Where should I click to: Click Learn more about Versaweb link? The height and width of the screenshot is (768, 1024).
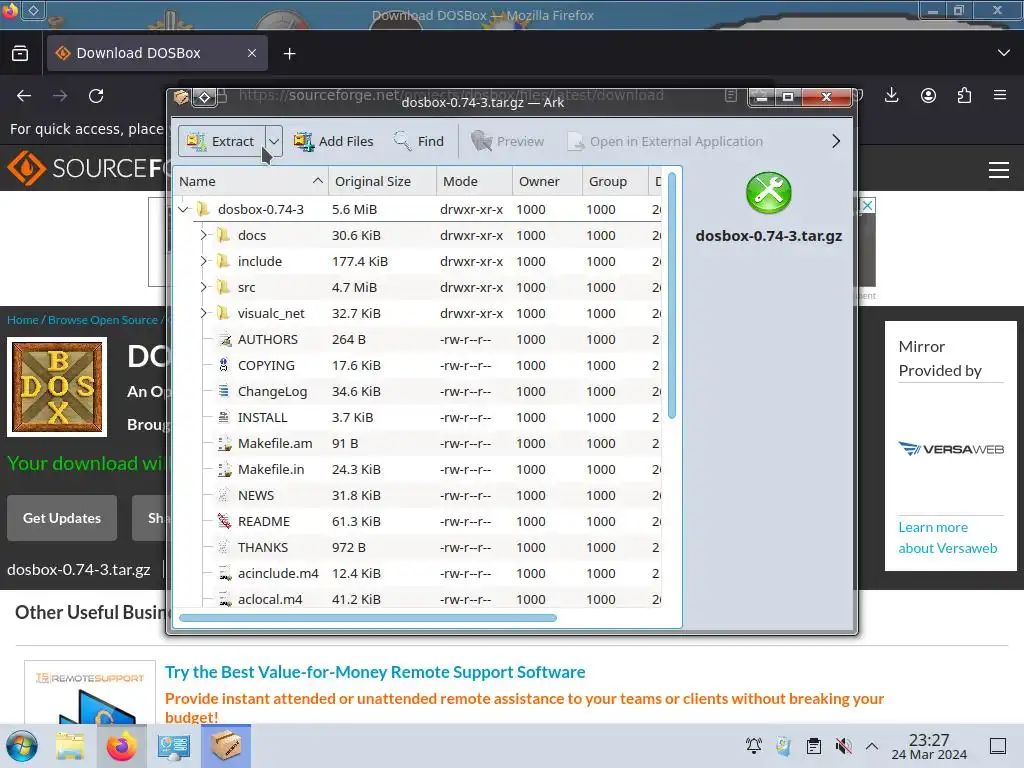pyautogui.click(x=948, y=537)
